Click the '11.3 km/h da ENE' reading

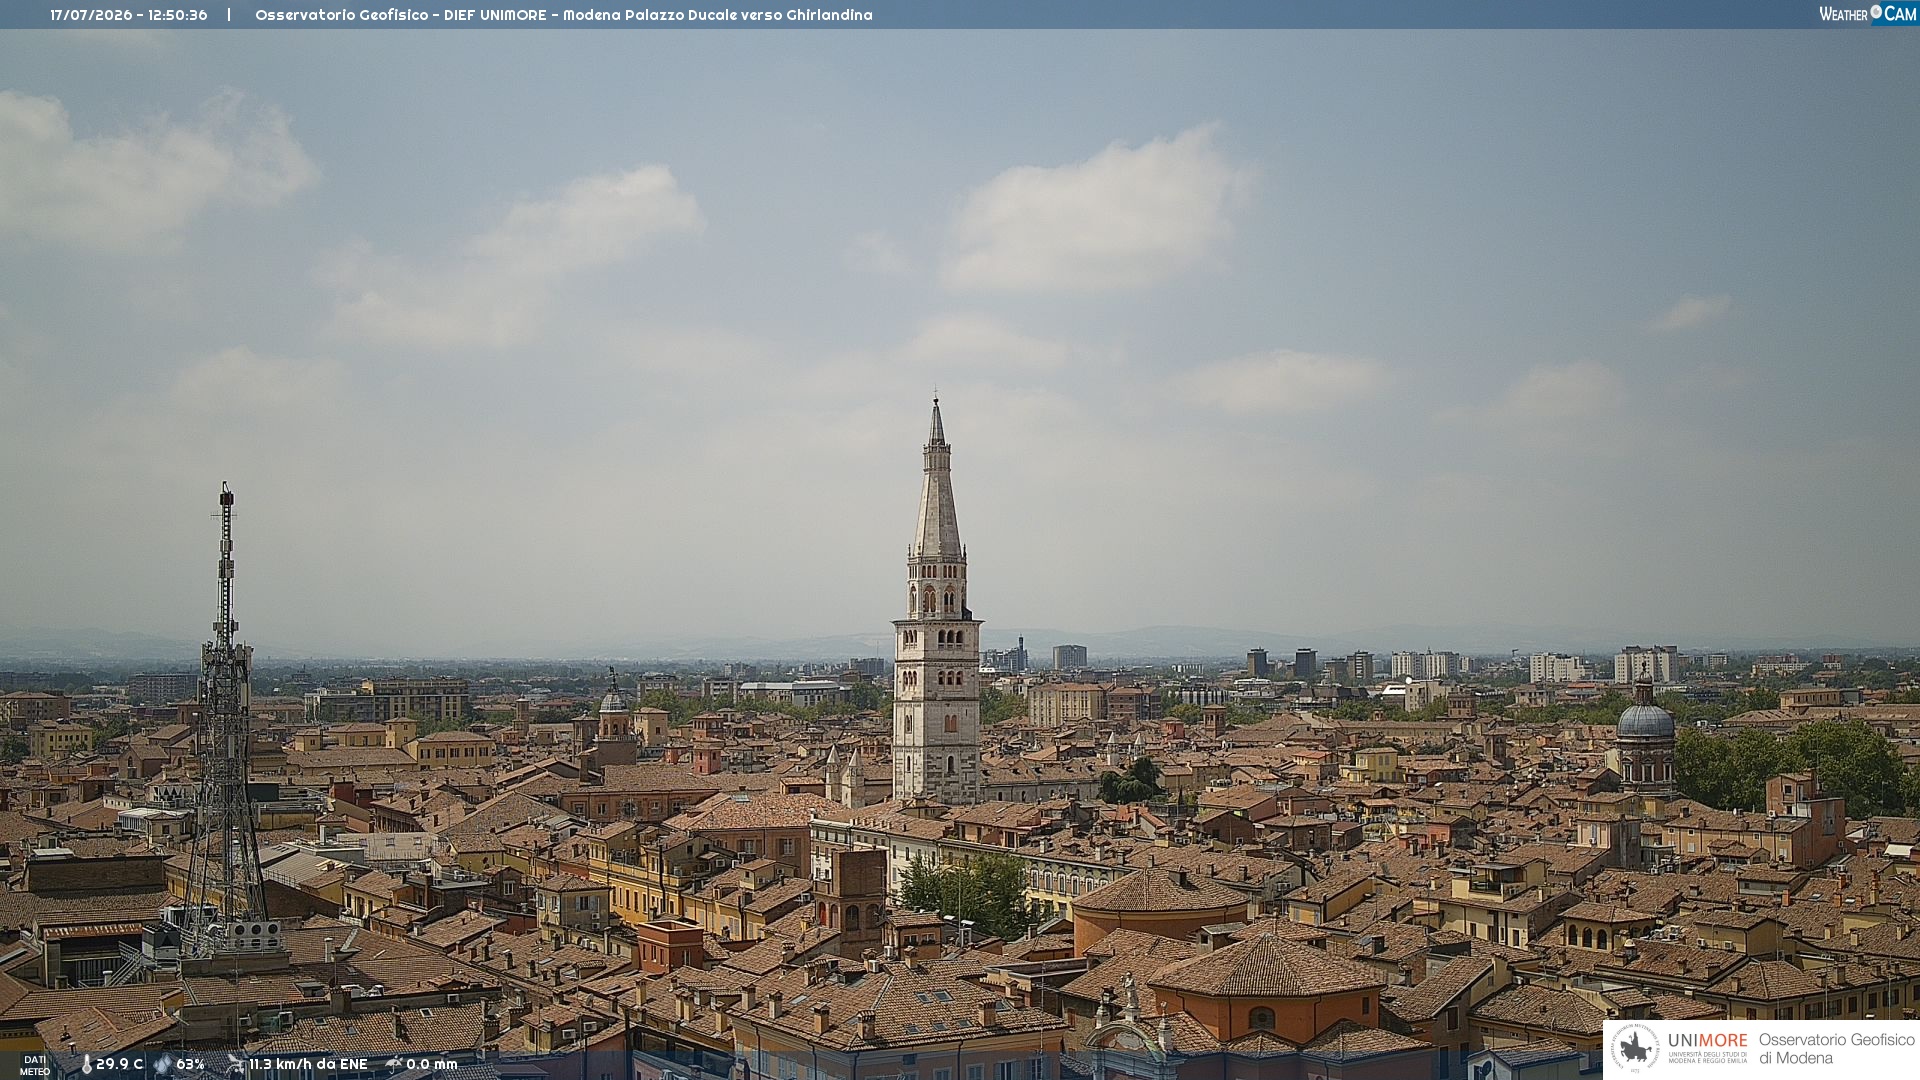[x=308, y=1065]
